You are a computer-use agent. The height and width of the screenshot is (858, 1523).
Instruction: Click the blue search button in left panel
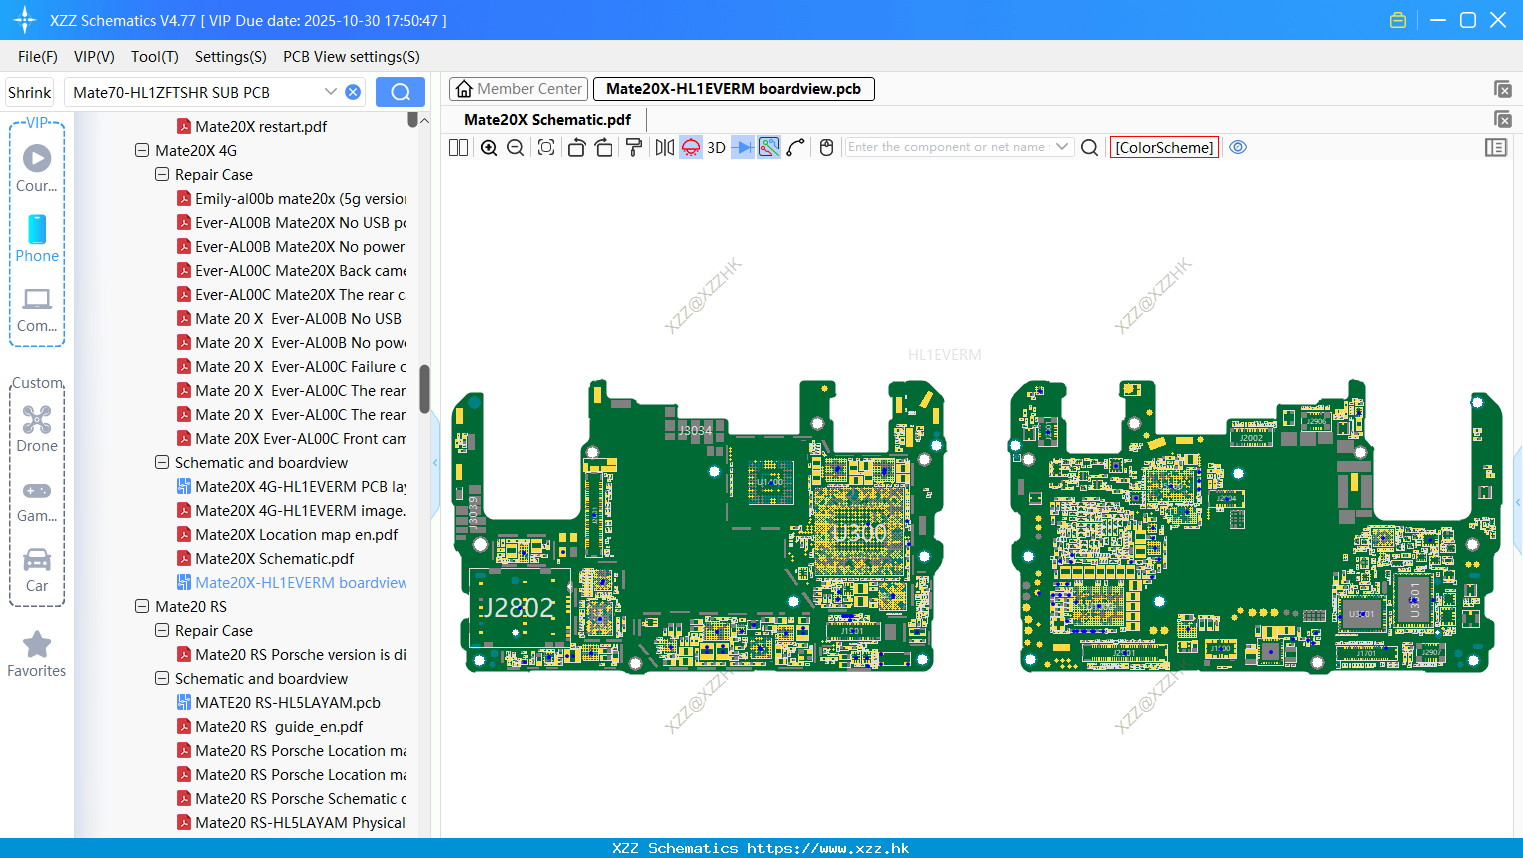[x=400, y=92]
